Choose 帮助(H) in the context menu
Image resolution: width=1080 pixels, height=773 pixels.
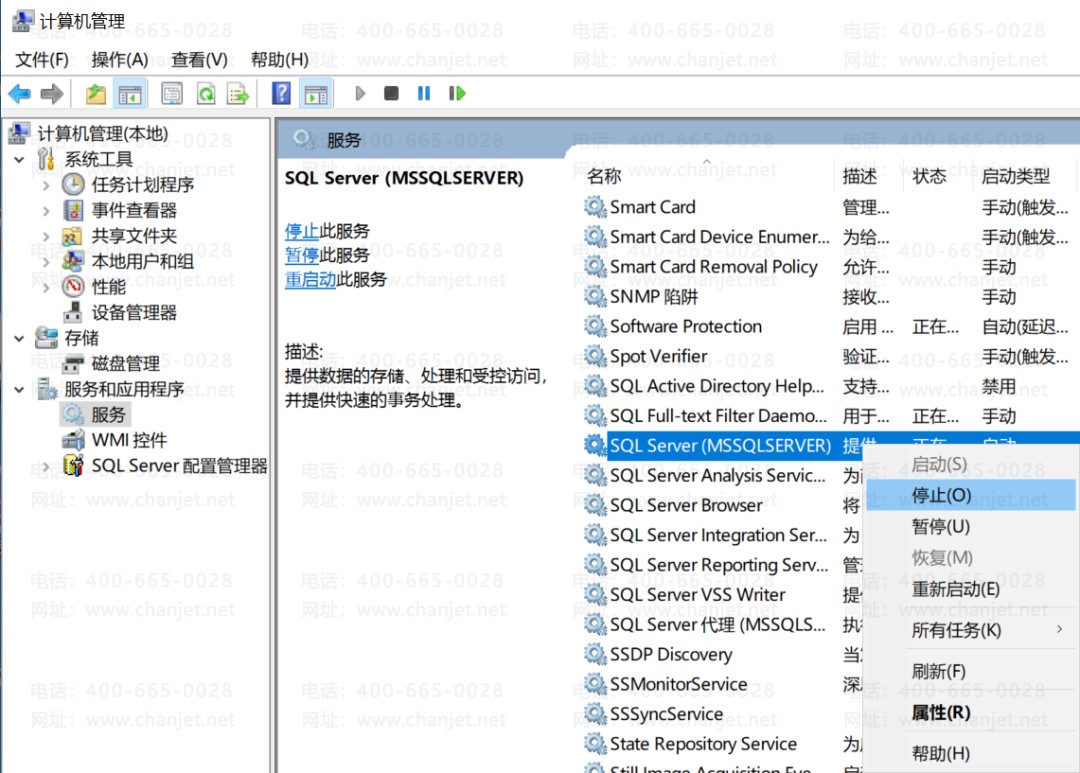970,754
